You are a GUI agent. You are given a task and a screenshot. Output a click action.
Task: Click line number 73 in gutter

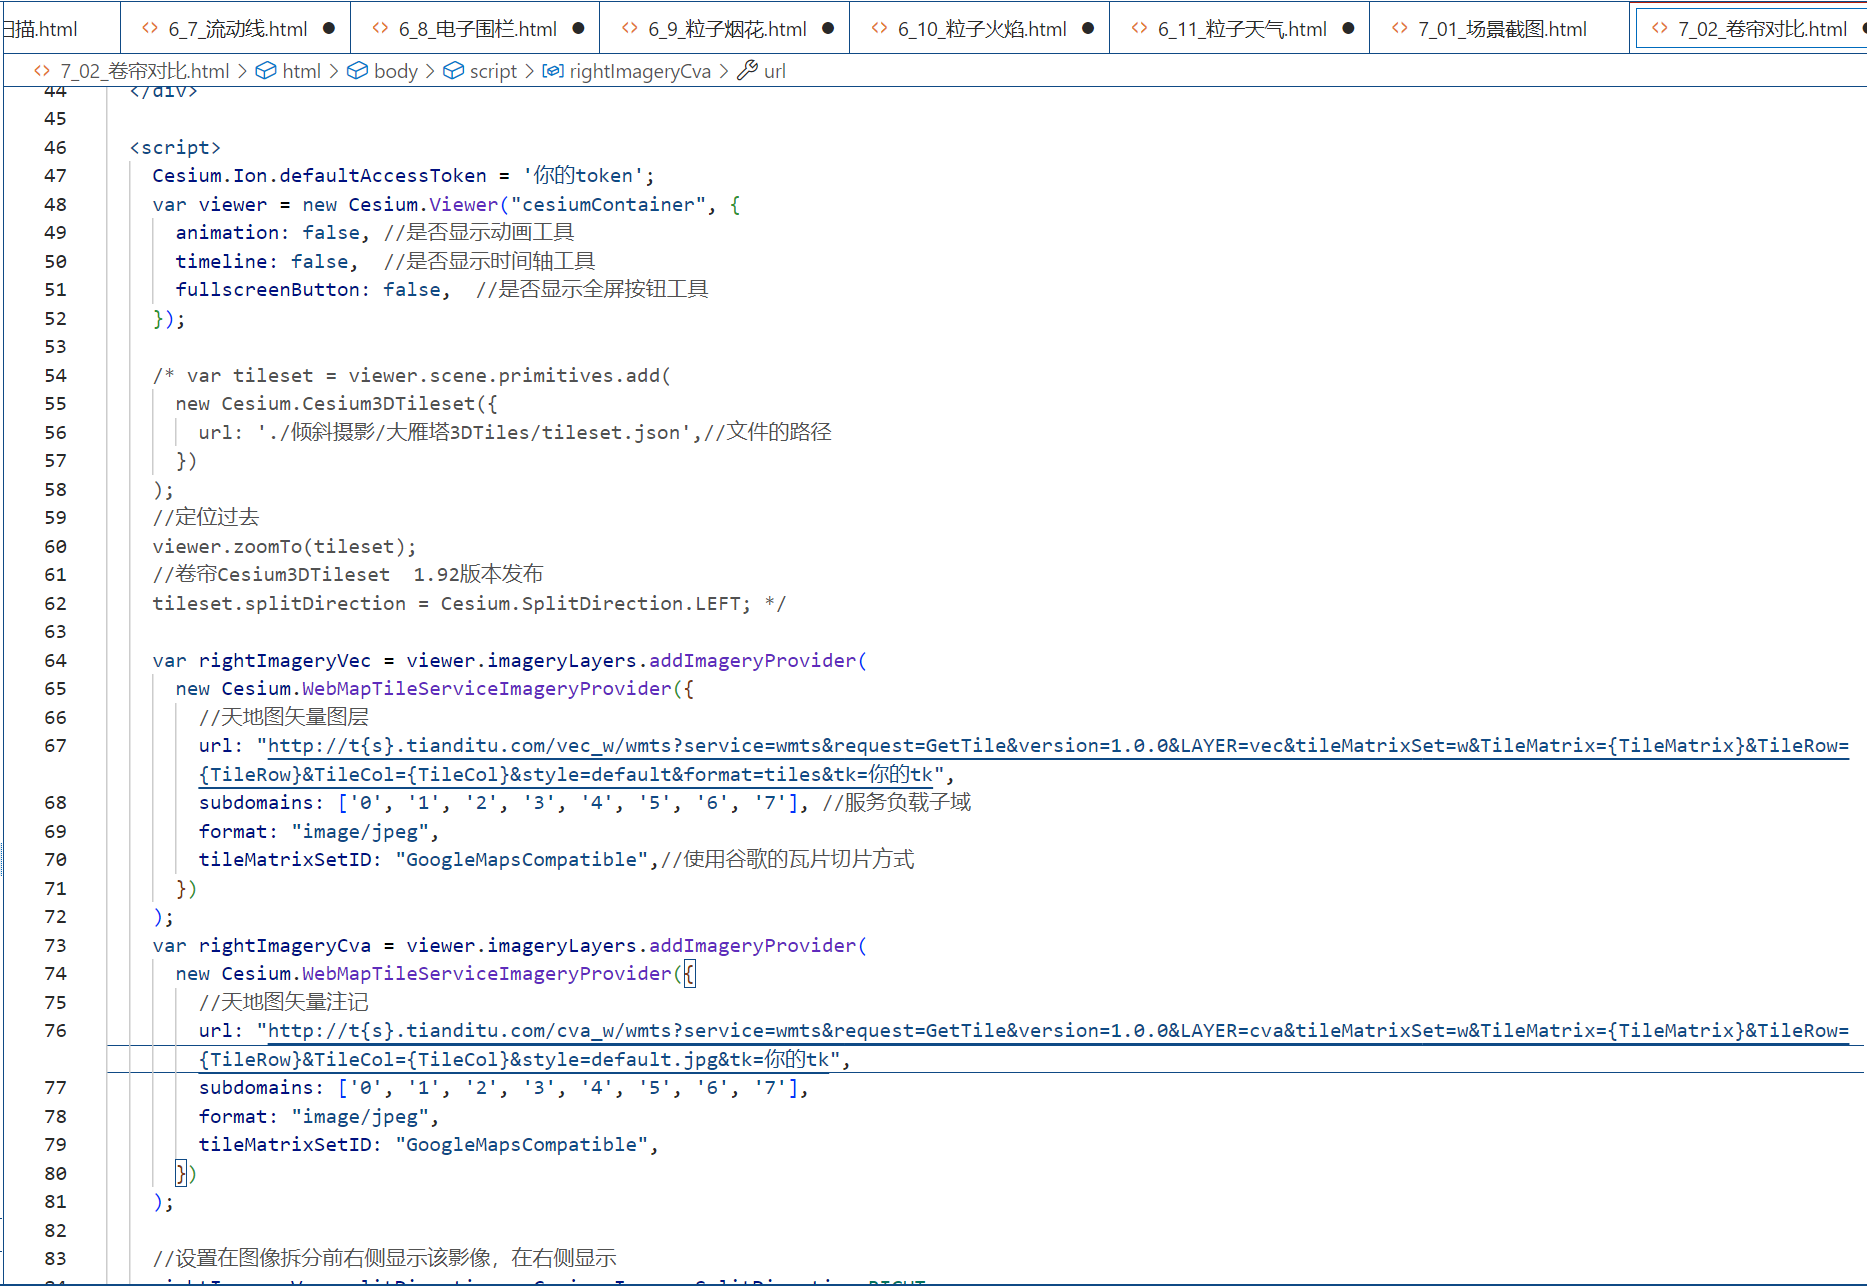[55, 946]
